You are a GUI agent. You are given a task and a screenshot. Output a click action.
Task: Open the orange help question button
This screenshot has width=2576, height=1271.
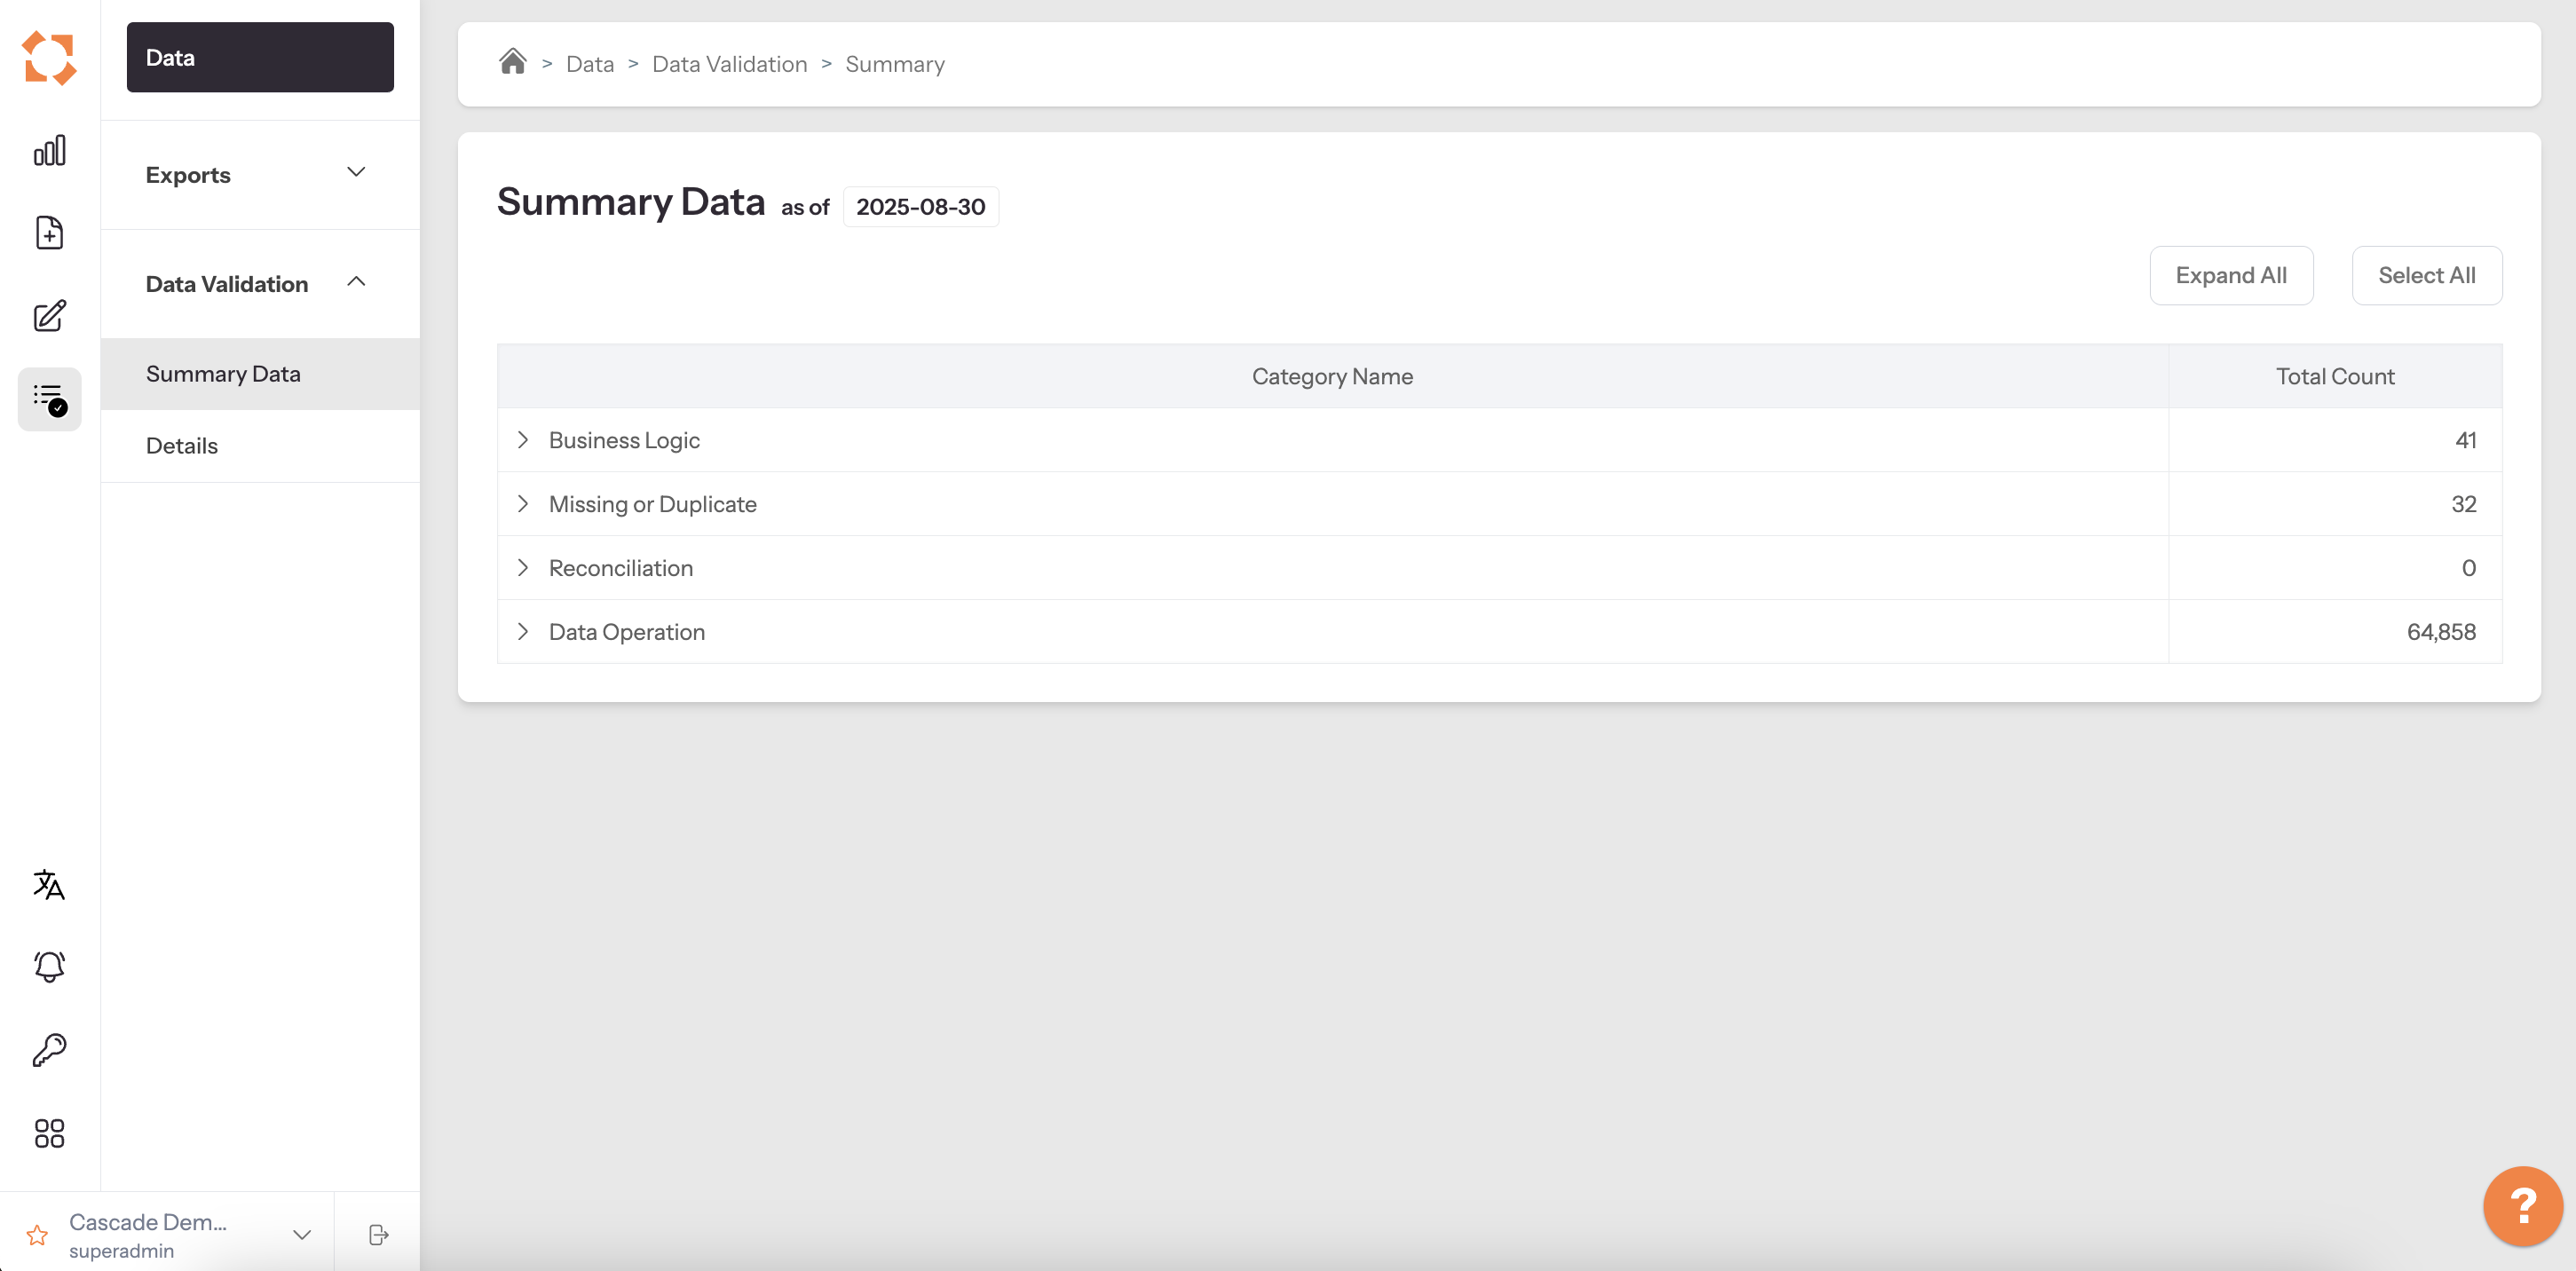[2522, 1206]
